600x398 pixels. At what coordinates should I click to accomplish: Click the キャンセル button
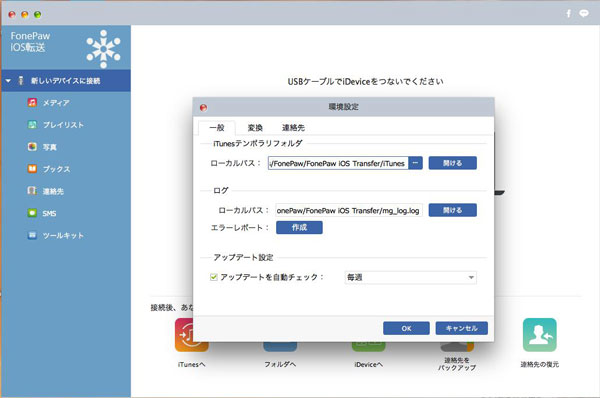tap(461, 328)
